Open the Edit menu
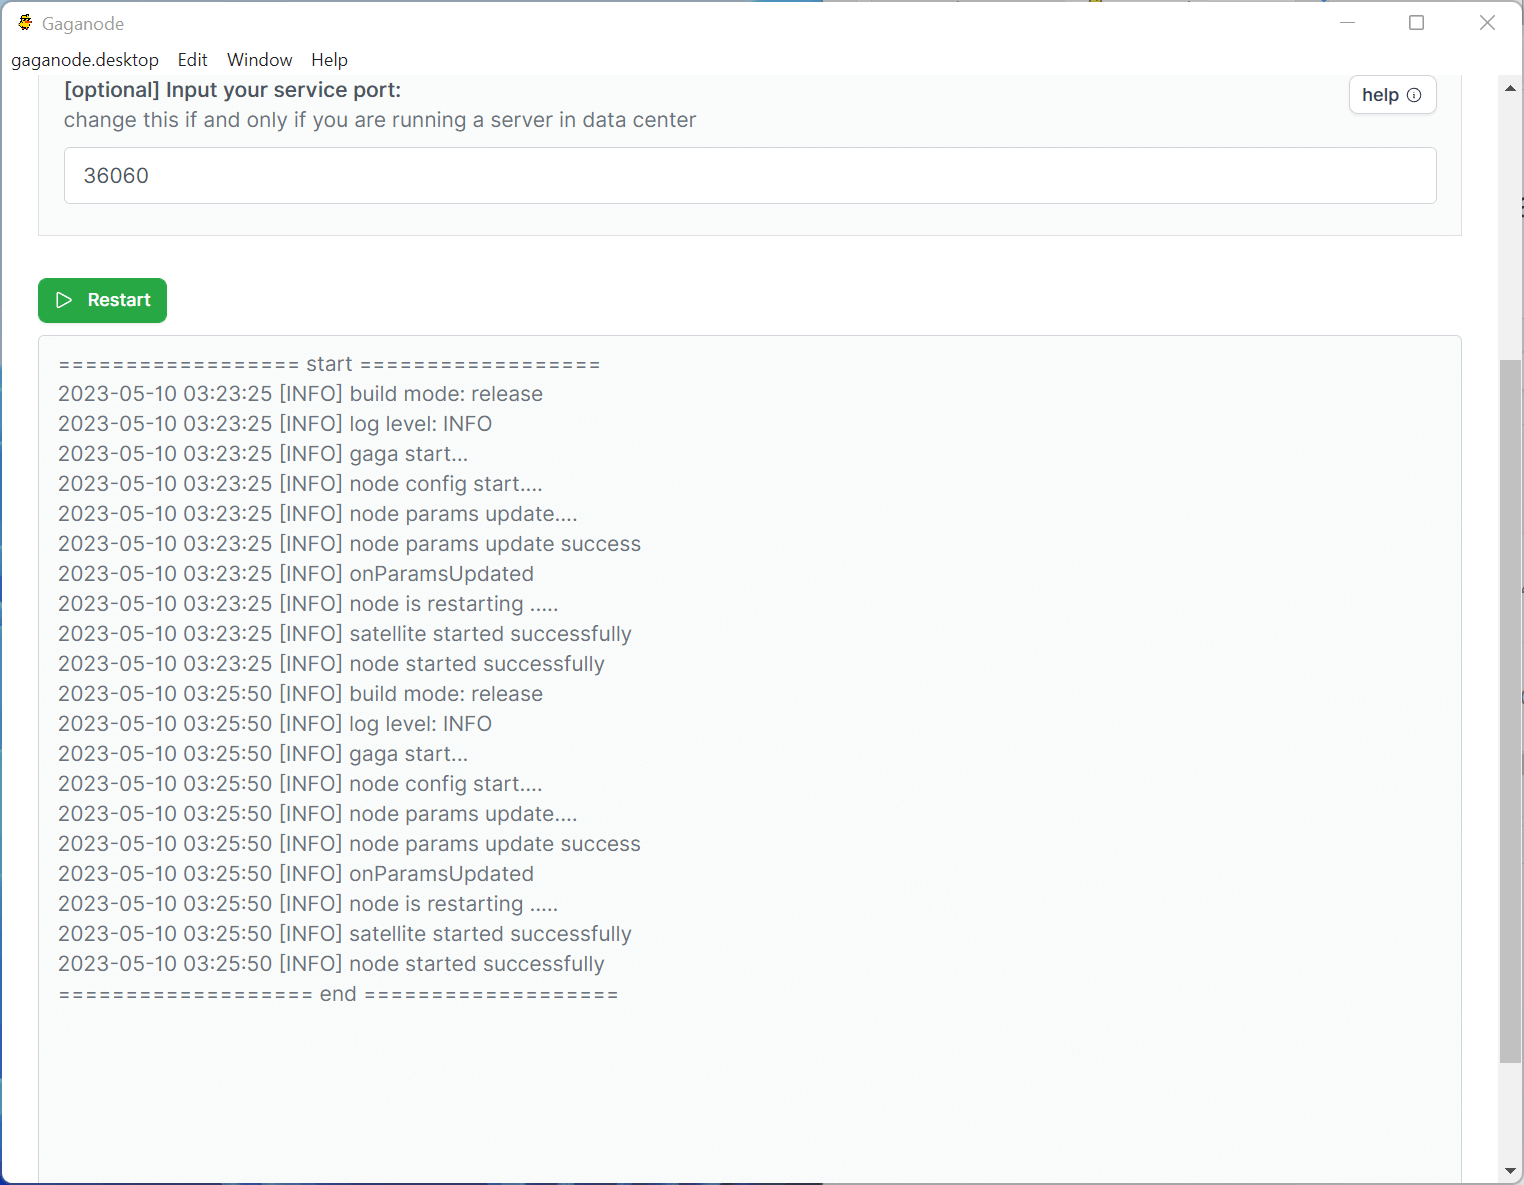 pyautogui.click(x=192, y=60)
